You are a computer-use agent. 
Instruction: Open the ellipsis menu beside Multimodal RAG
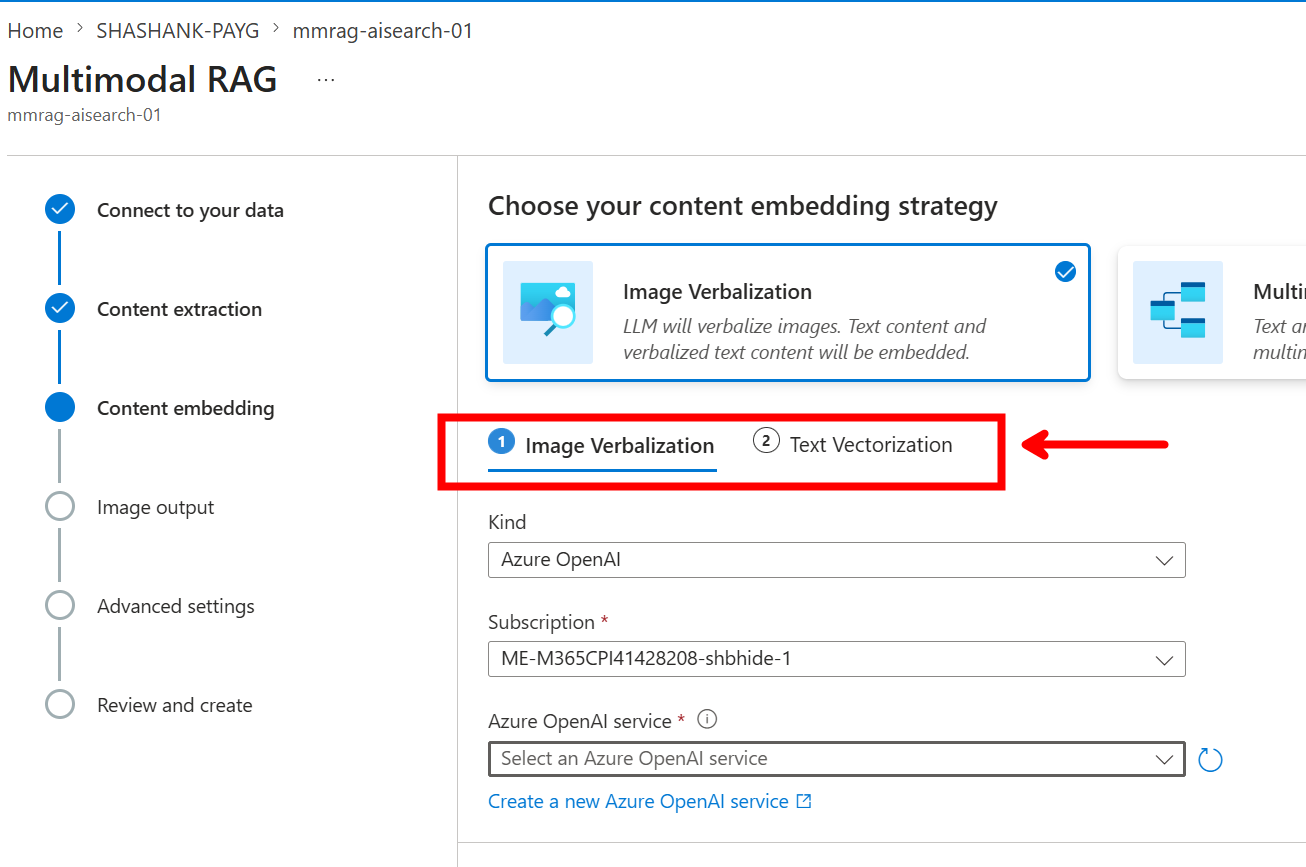(326, 79)
